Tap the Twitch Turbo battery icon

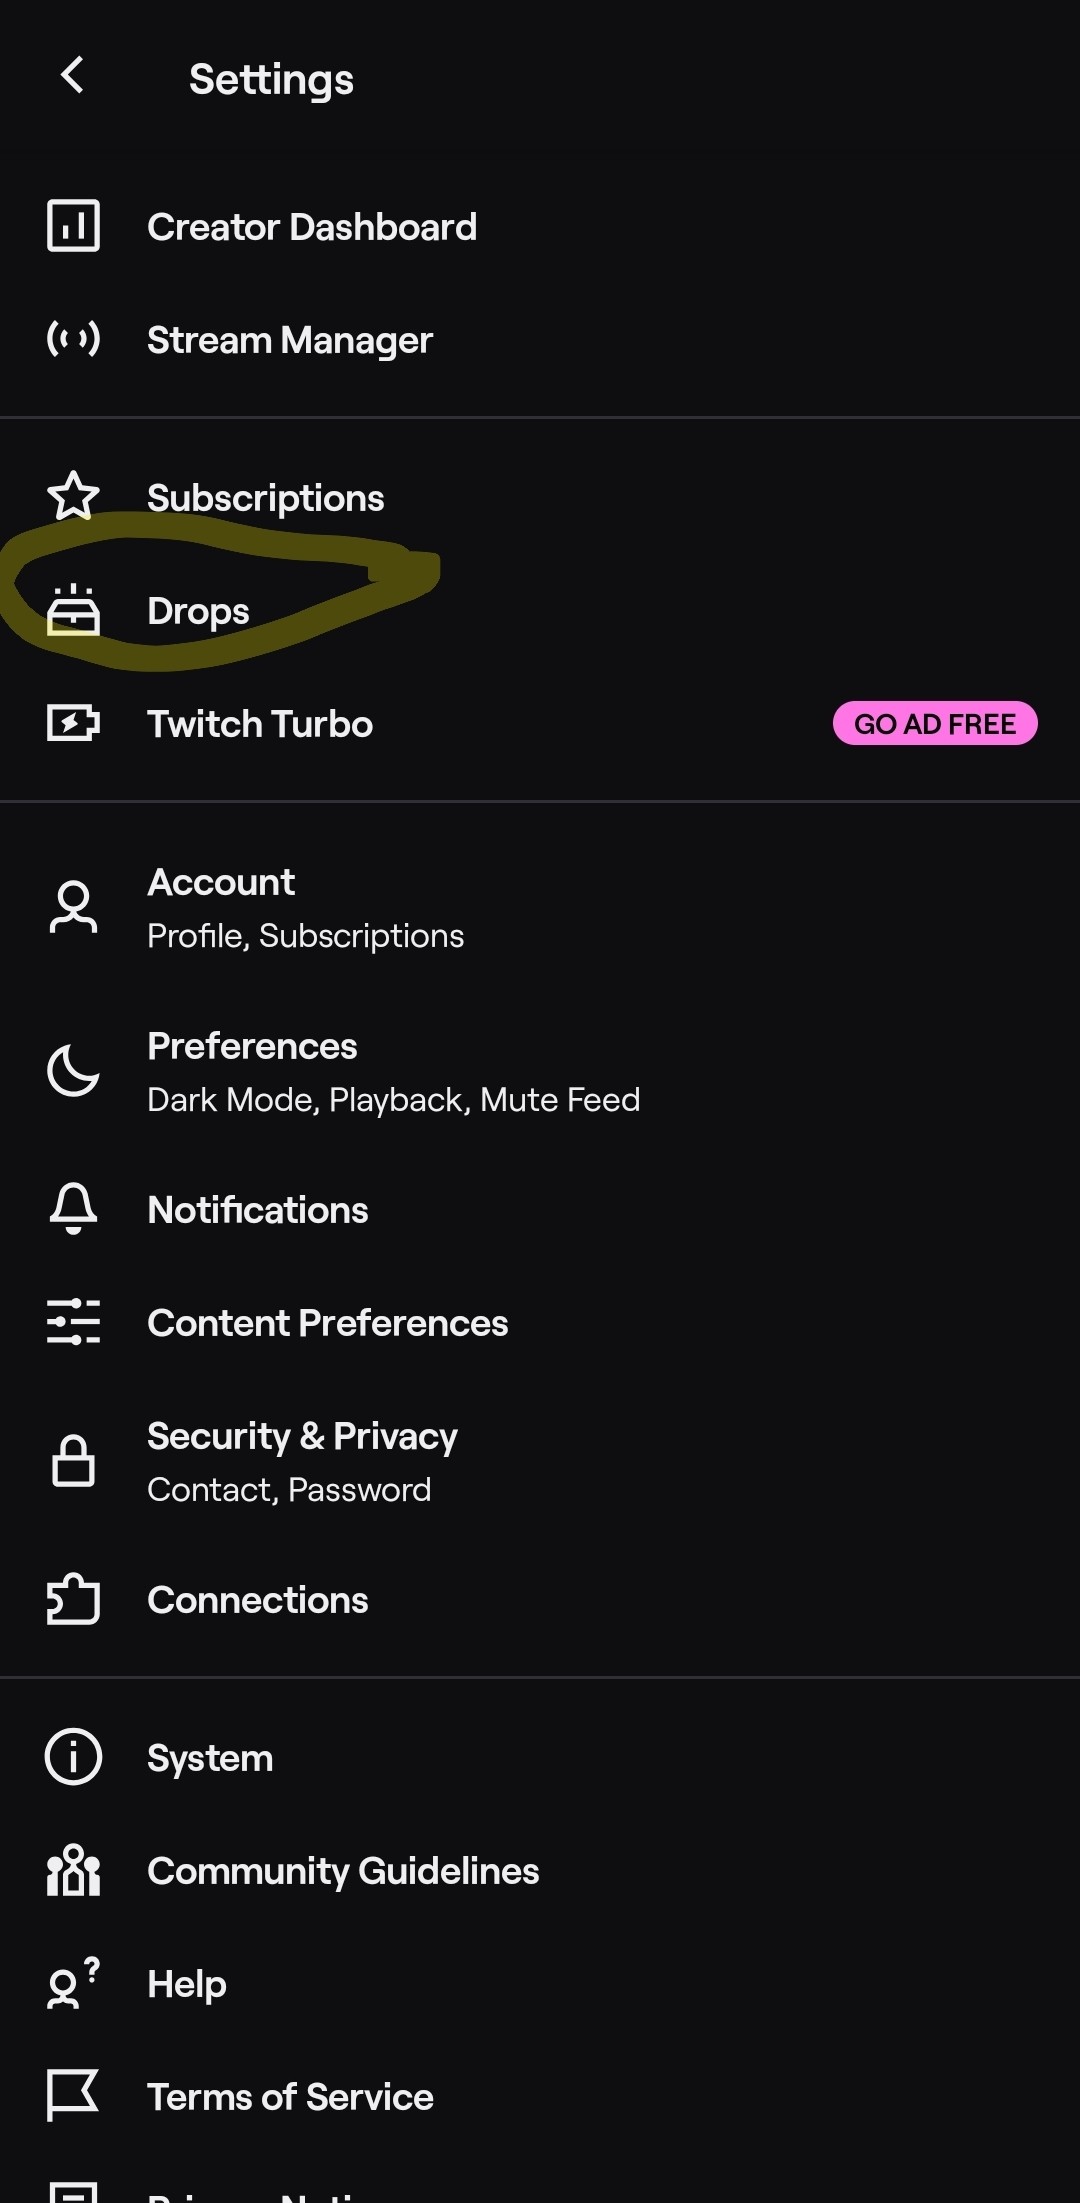click(x=73, y=723)
